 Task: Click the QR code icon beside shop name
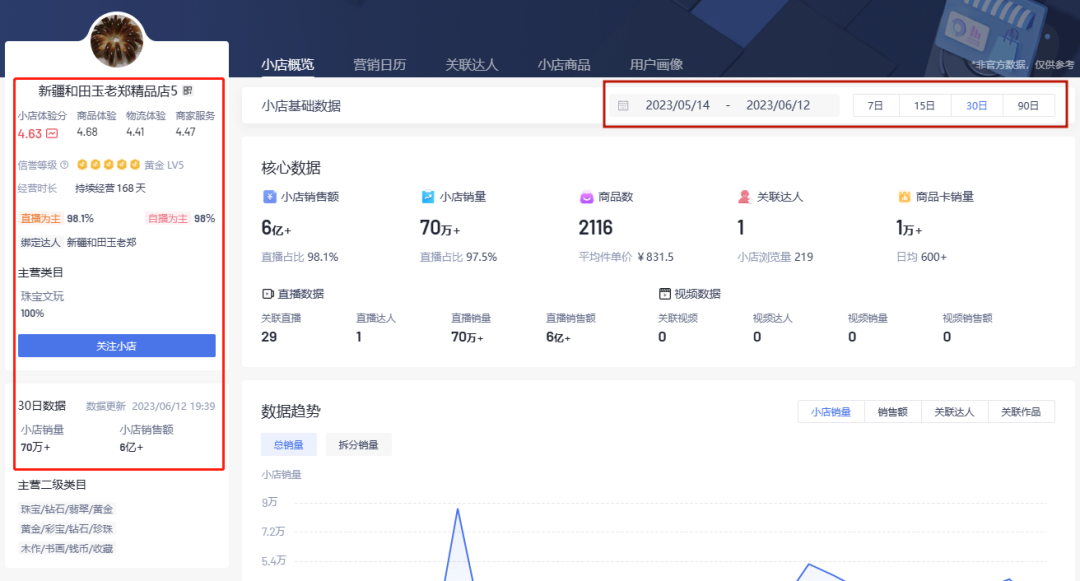(x=187, y=91)
